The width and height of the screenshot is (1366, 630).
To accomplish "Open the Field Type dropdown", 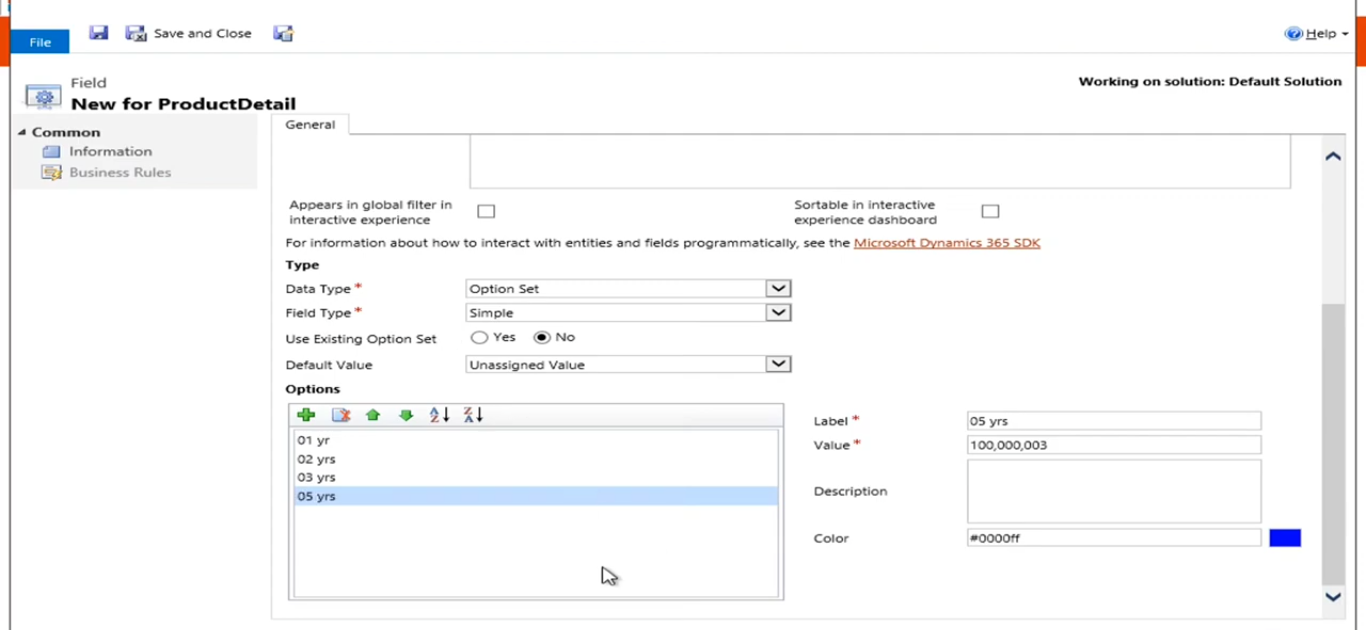I will click(x=778, y=312).
